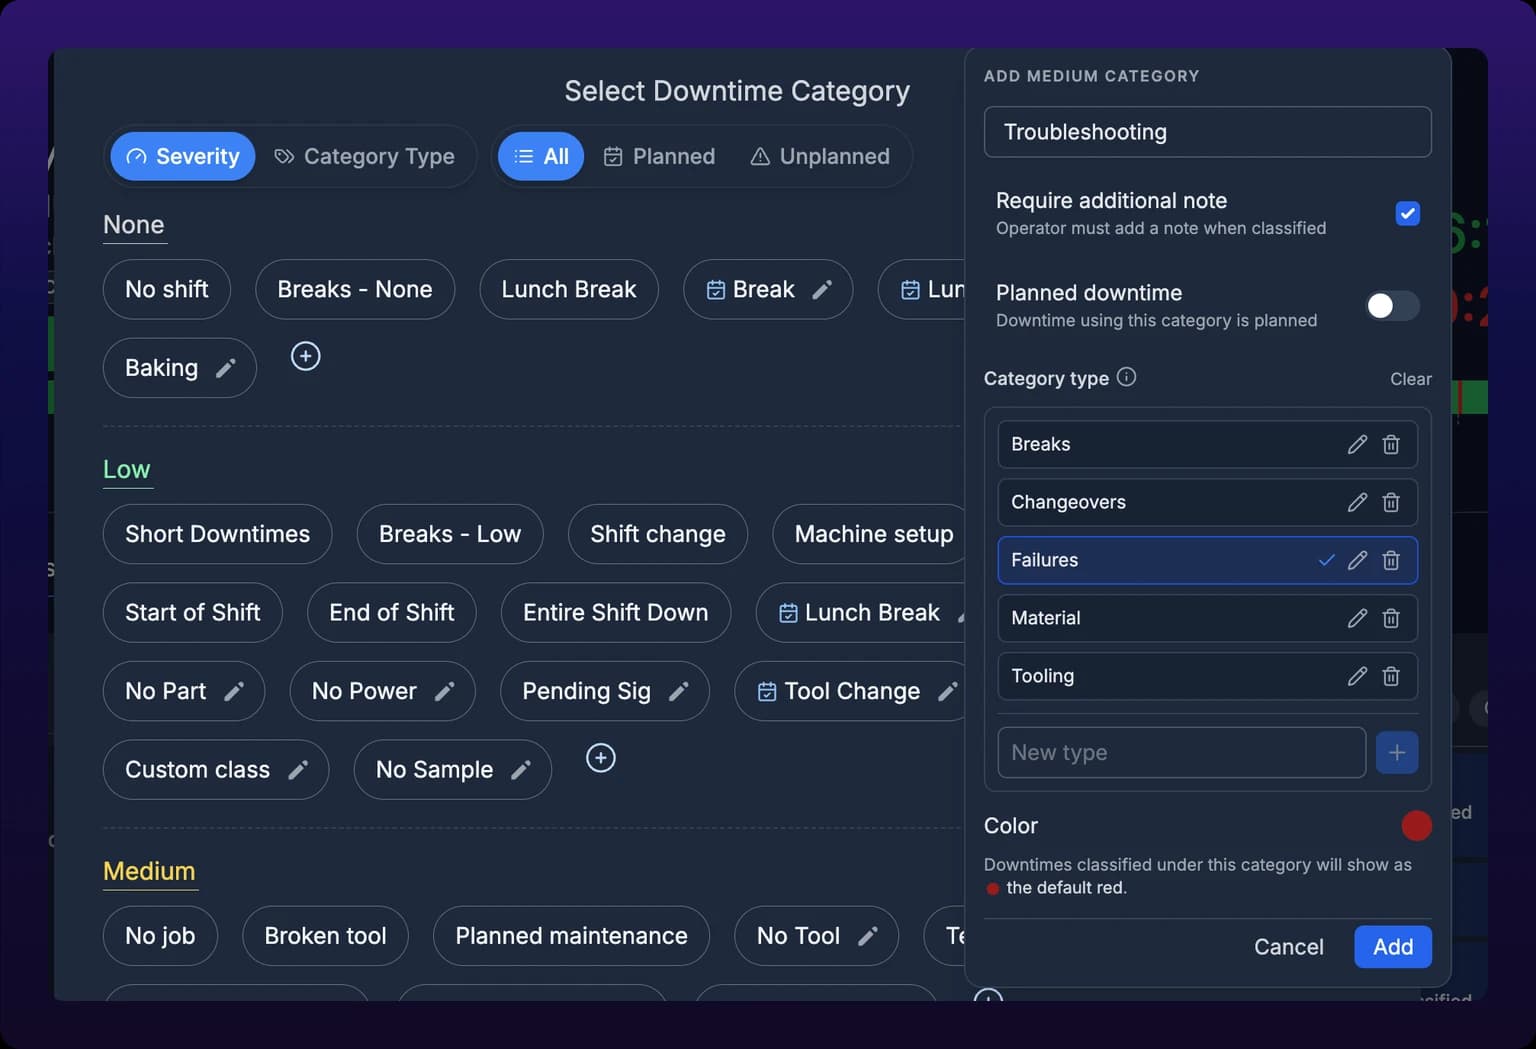The image size is (1536, 1049).
Task: Uncheck Require additional note checkbox
Action: tap(1407, 213)
